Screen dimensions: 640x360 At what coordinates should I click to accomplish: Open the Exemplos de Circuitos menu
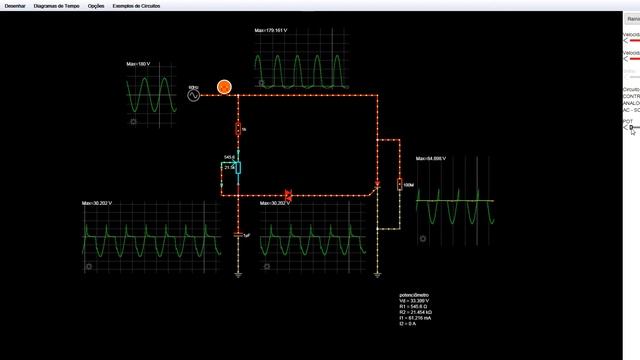point(136,6)
